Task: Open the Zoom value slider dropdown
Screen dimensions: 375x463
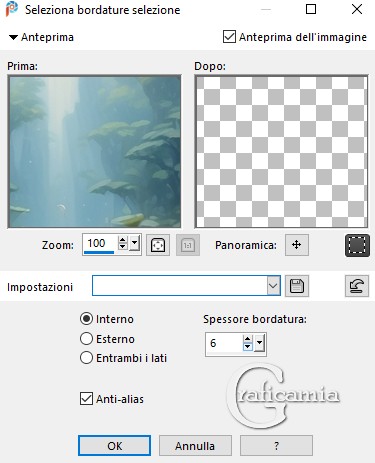Action: 135,244
